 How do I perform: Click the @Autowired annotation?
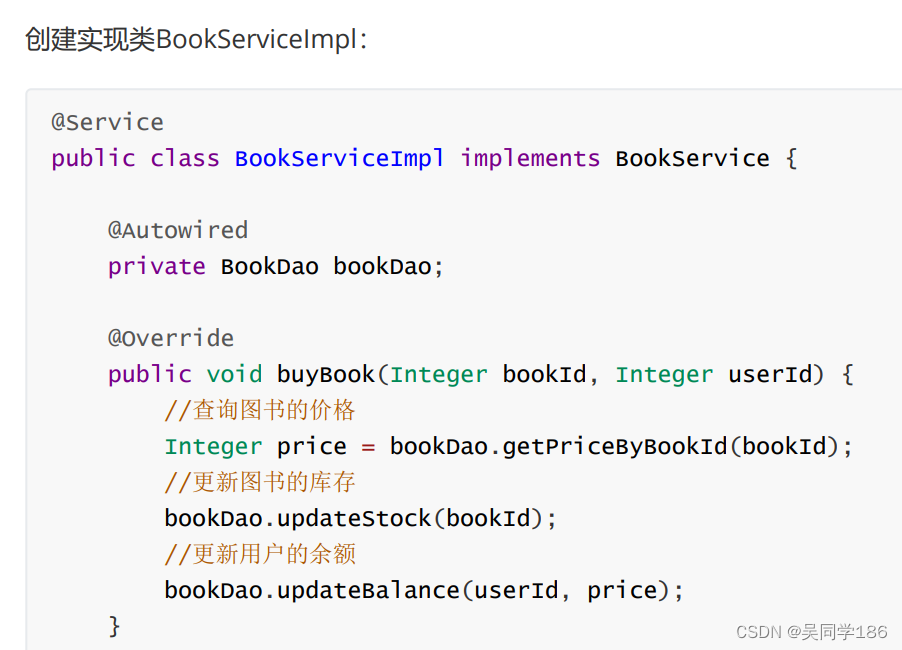coord(178,230)
